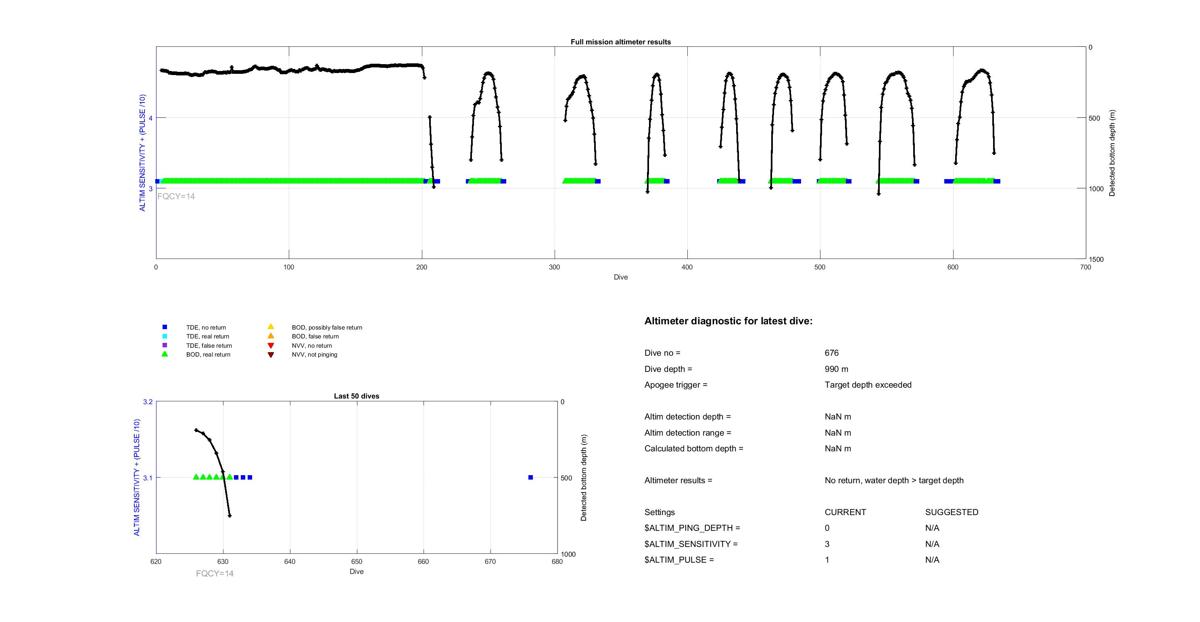Click the 'Dive depth =' label

click(x=668, y=369)
